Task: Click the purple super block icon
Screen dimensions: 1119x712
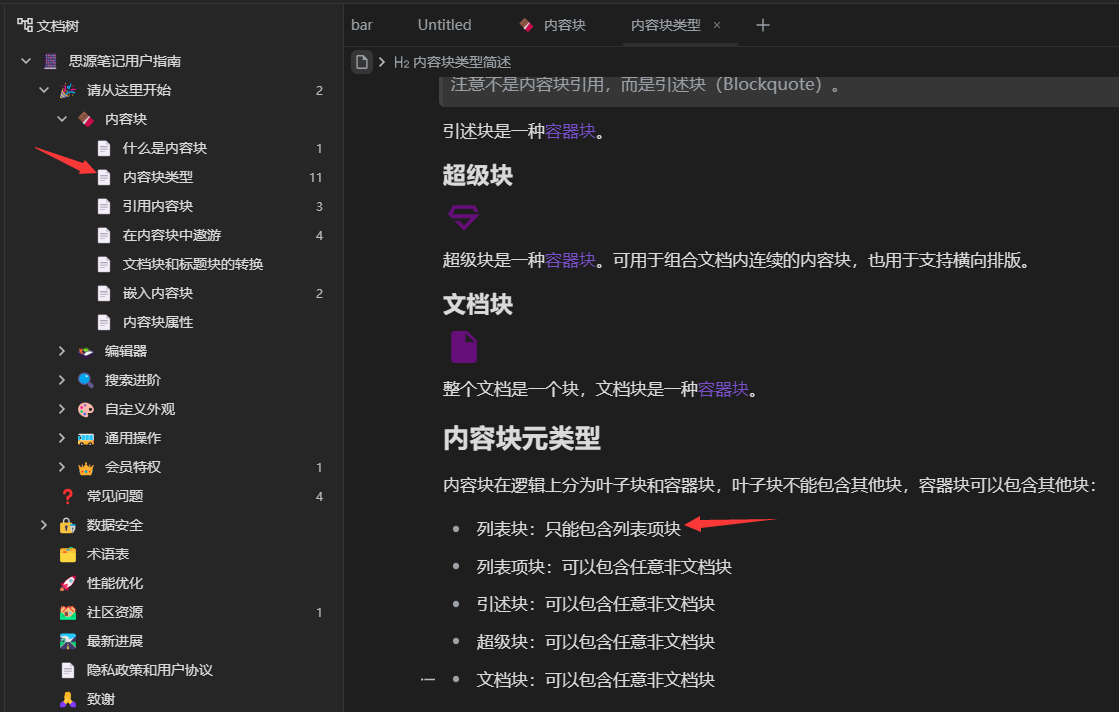Action: [x=463, y=217]
